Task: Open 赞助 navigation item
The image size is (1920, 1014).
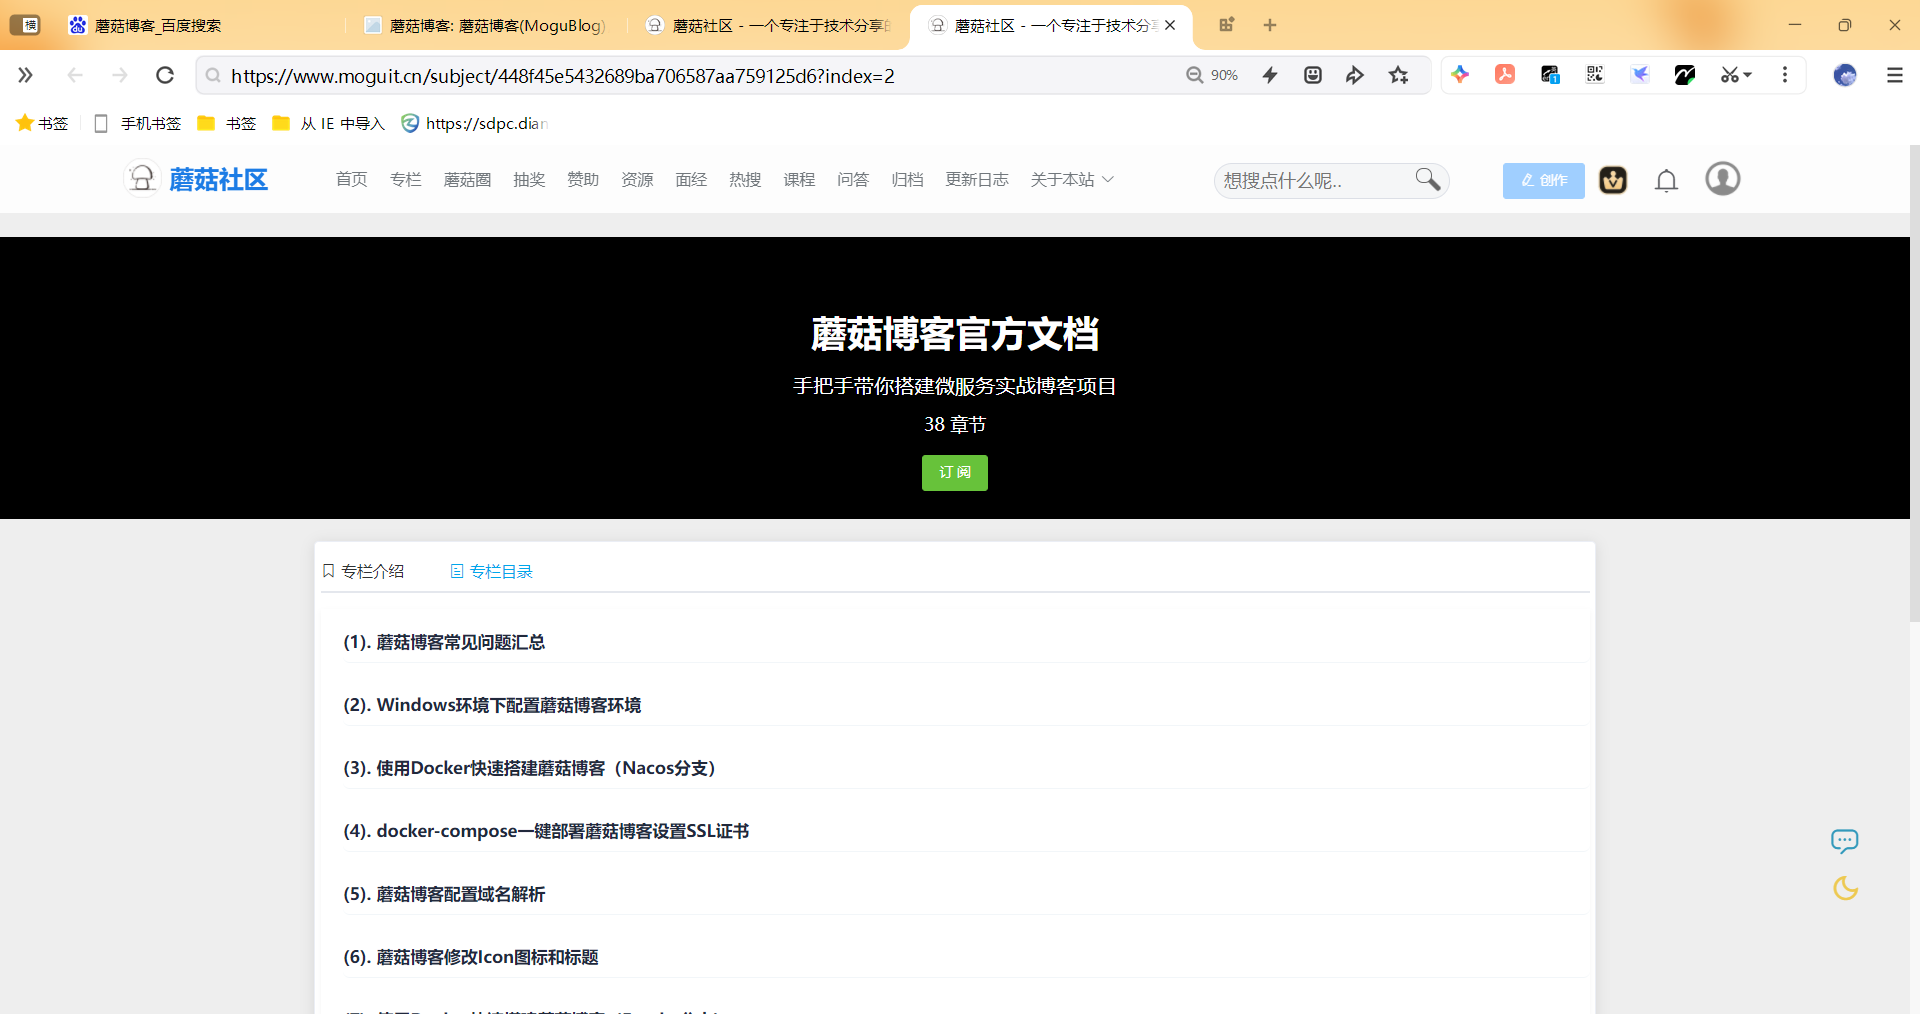Action: (x=583, y=179)
